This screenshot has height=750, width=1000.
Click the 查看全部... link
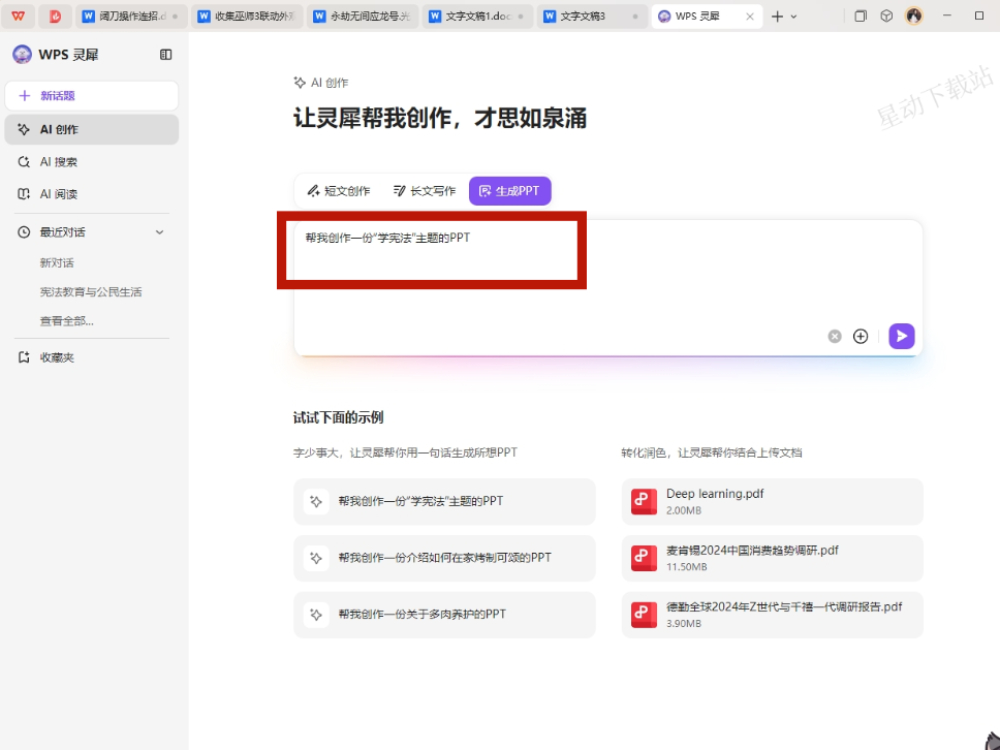[x=66, y=321]
